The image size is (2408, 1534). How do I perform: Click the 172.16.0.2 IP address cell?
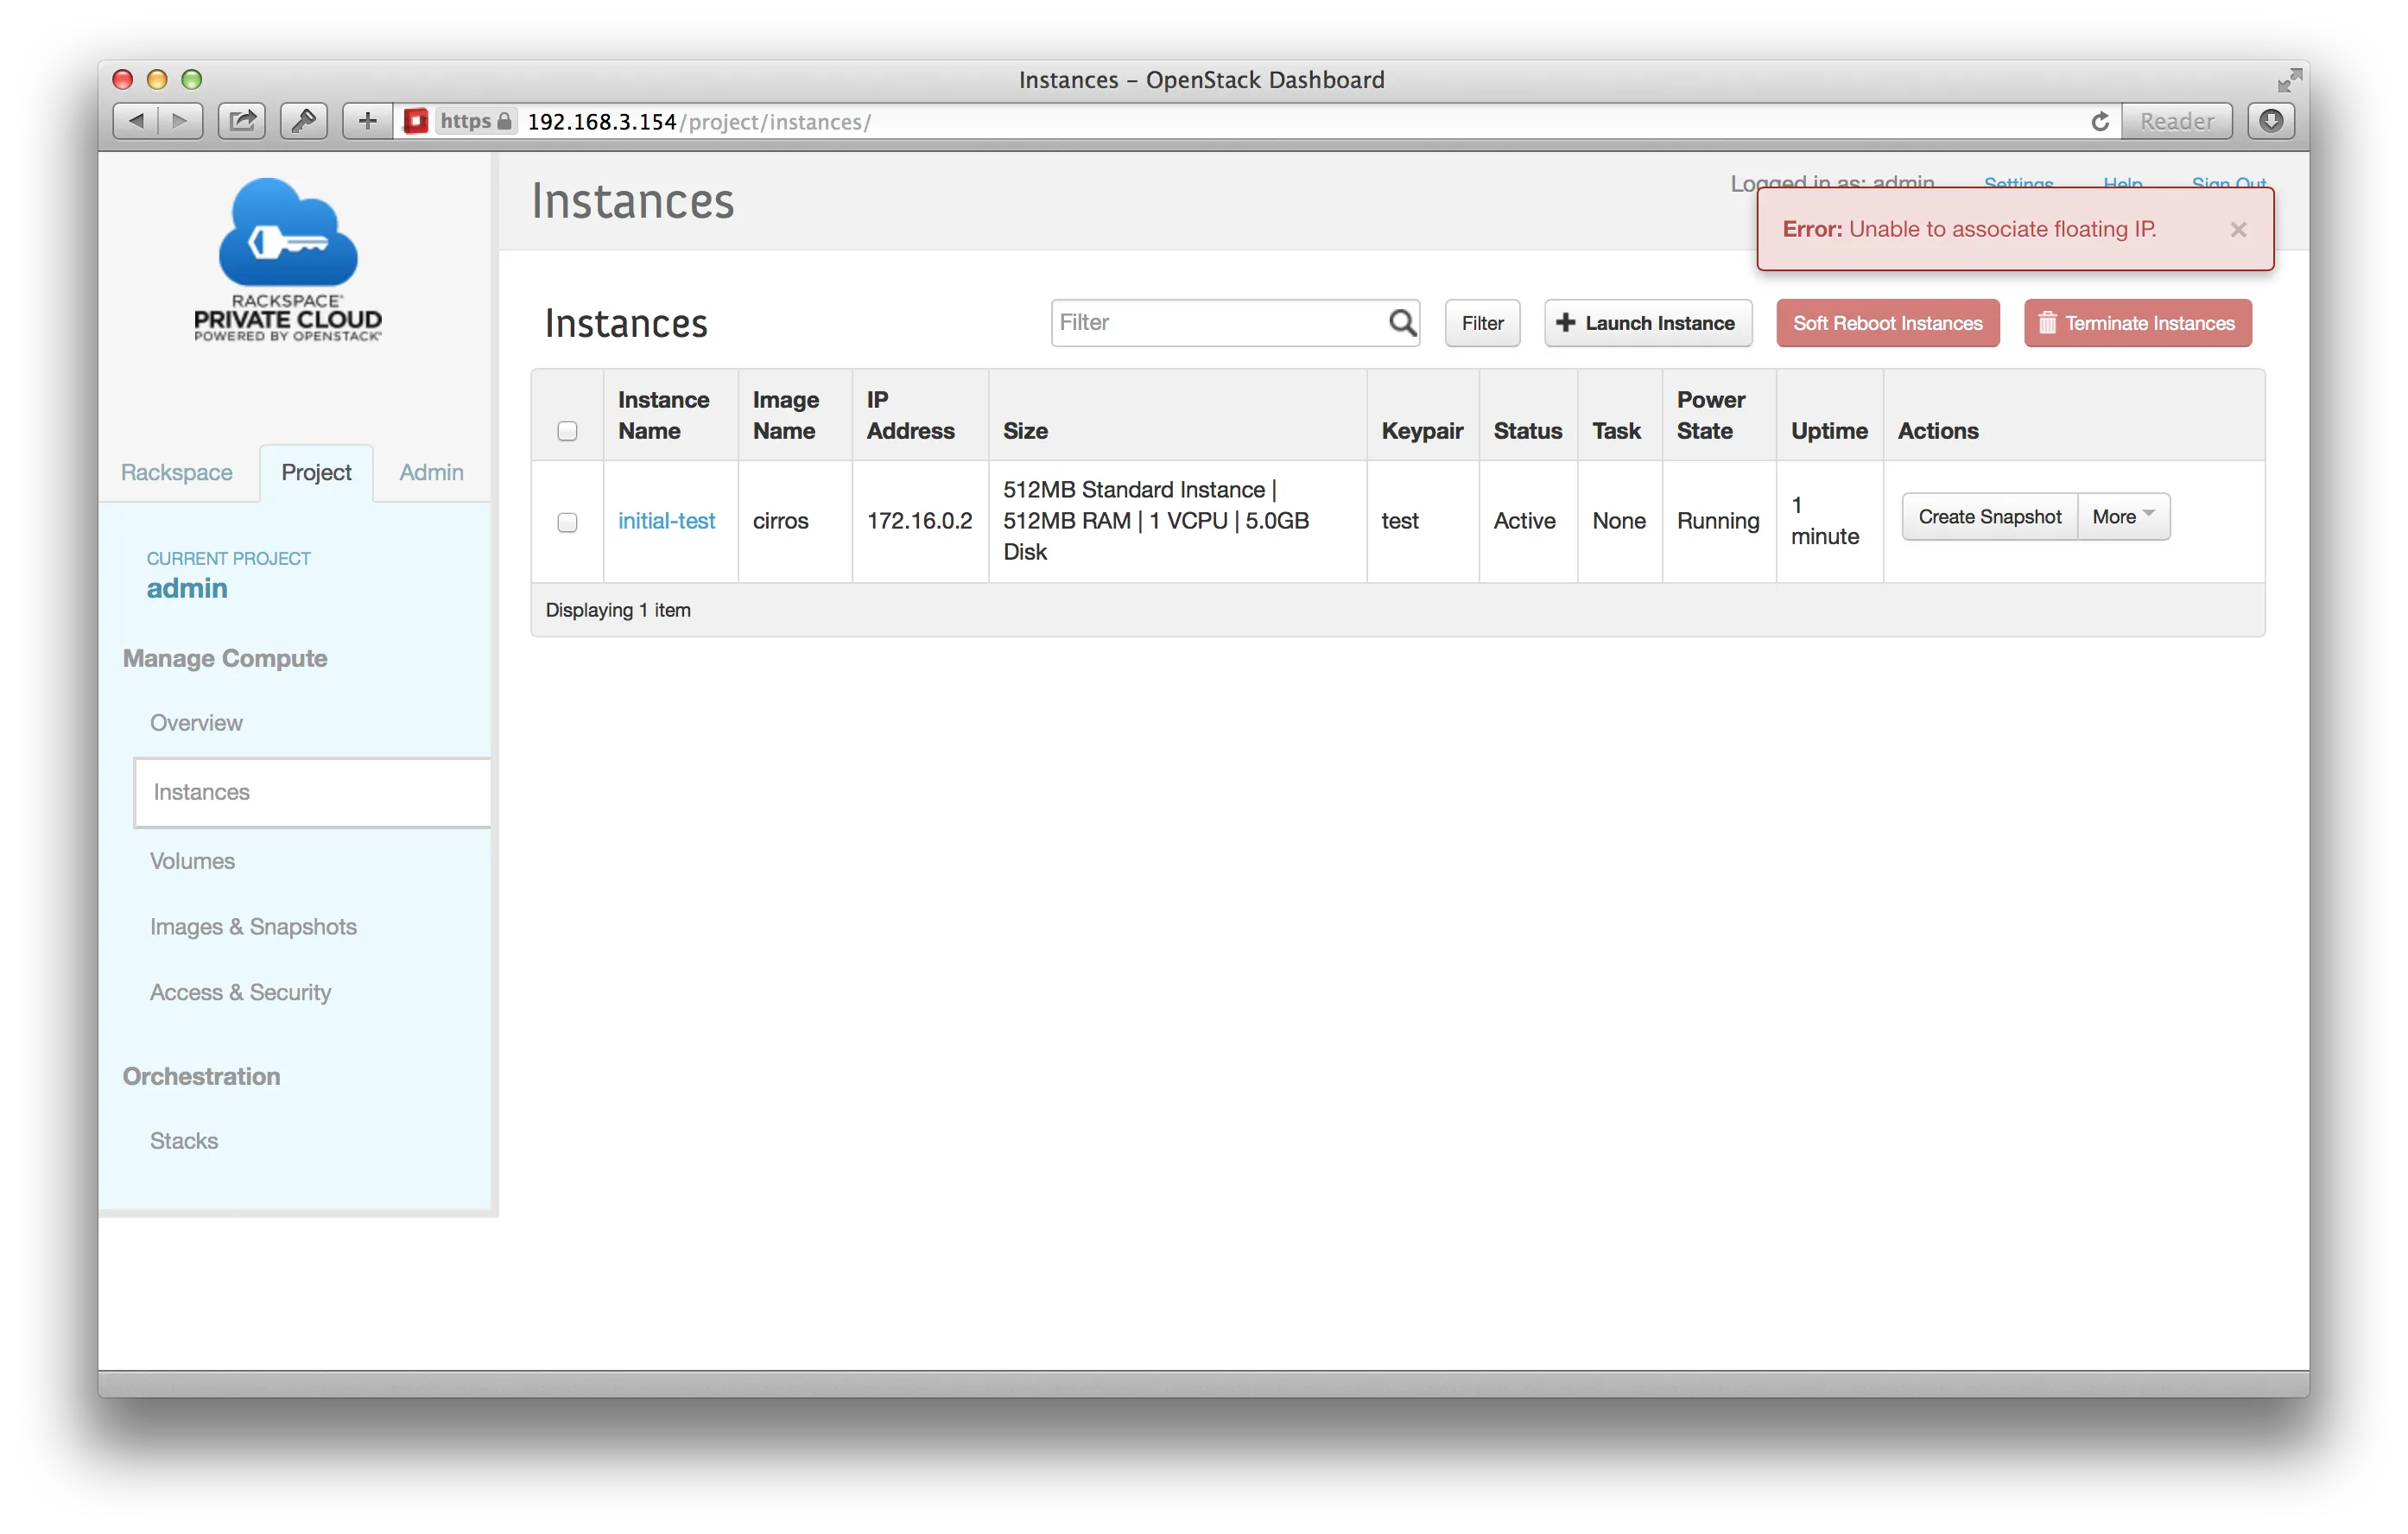point(919,521)
